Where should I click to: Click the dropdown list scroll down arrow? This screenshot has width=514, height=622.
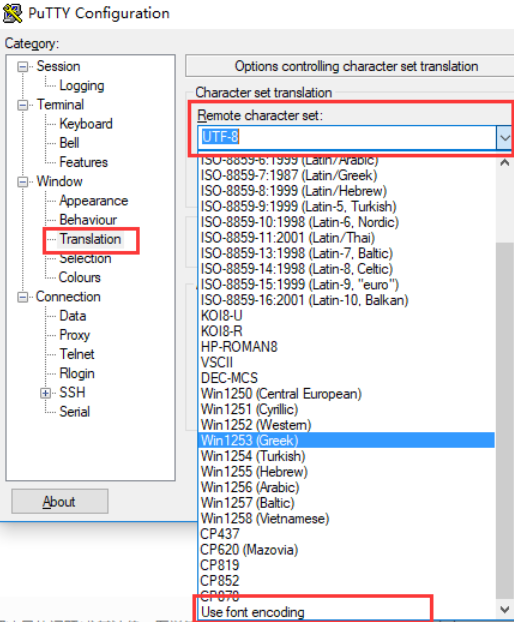click(504, 609)
